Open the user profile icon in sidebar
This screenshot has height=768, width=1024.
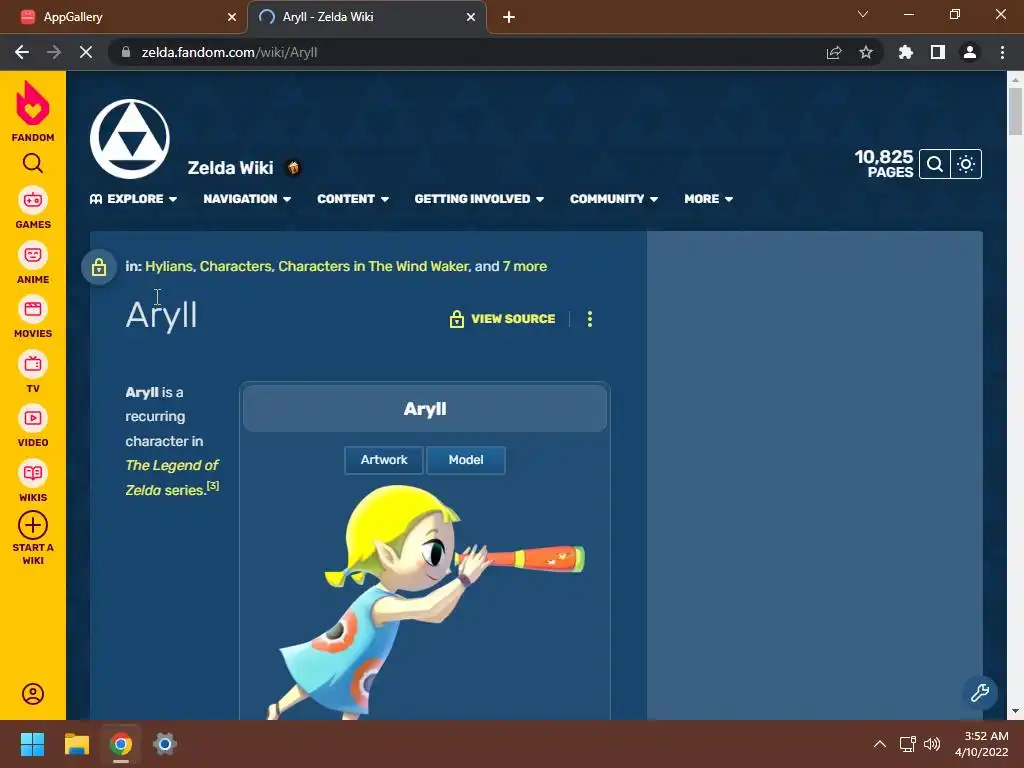pyautogui.click(x=33, y=694)
